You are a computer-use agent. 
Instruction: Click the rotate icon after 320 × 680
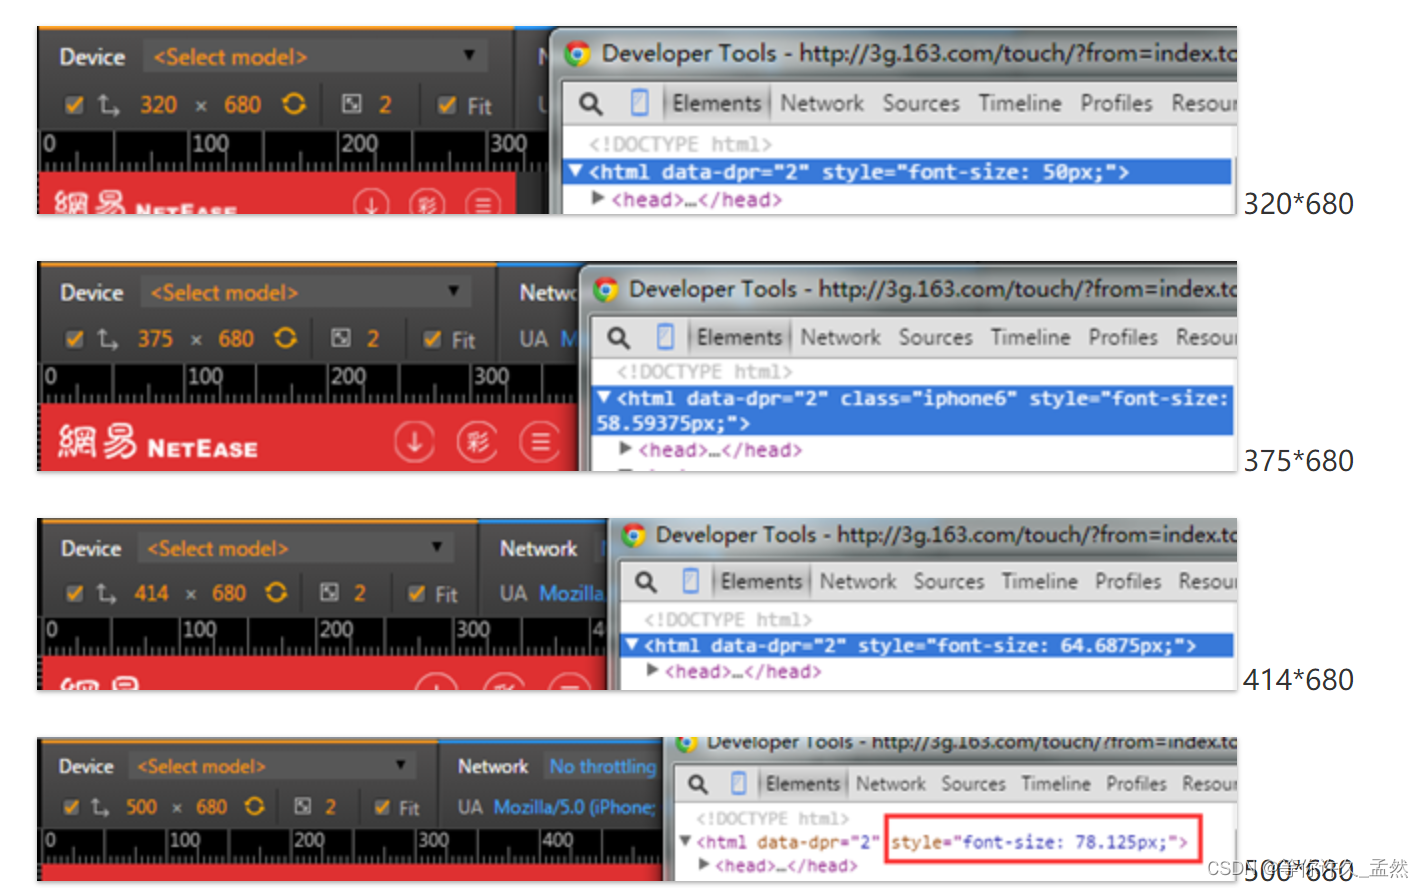[x=294, y=104]
